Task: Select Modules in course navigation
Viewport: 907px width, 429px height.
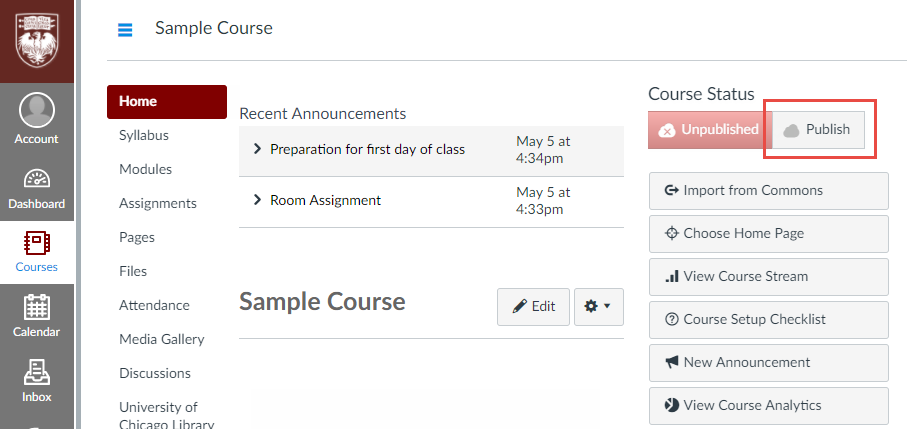Action: click(145, 169)
